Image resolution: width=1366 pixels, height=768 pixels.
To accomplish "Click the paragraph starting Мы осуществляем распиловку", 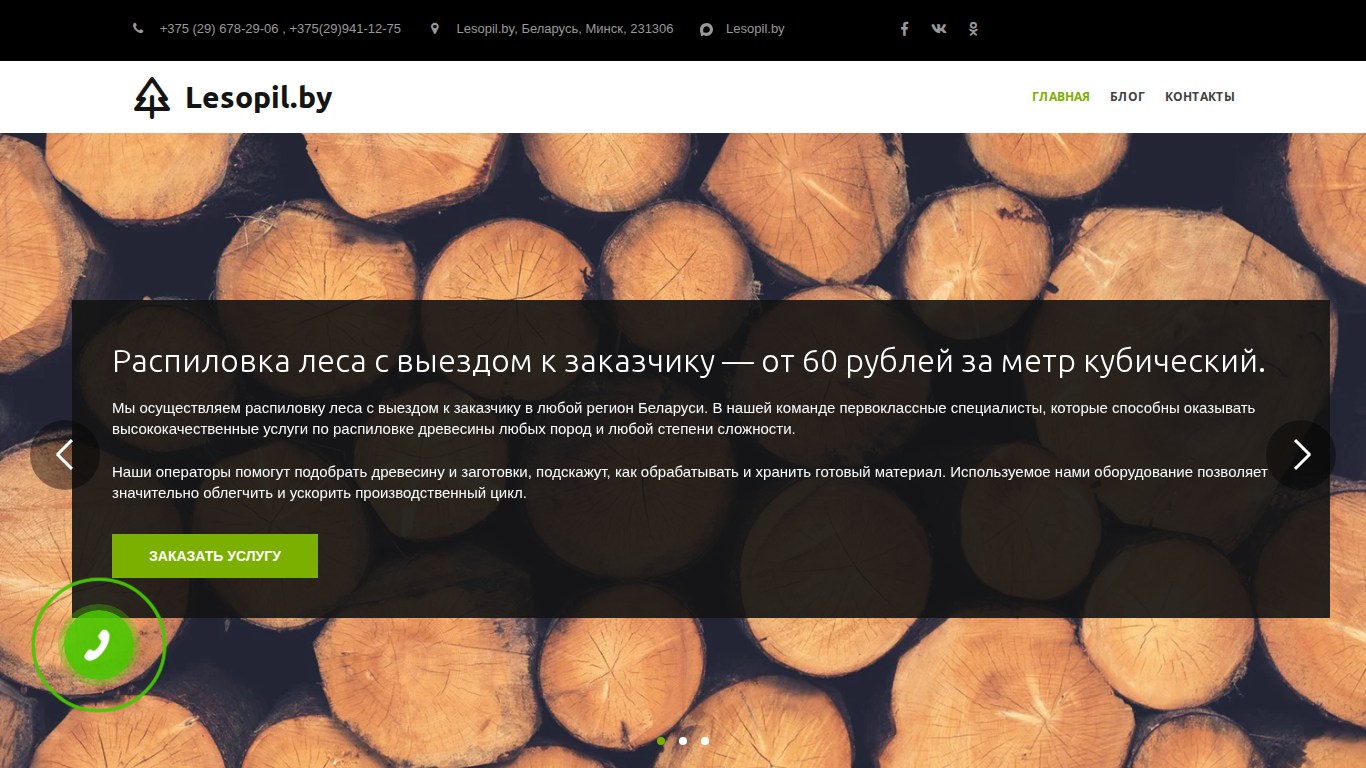I will click(683, 419).
